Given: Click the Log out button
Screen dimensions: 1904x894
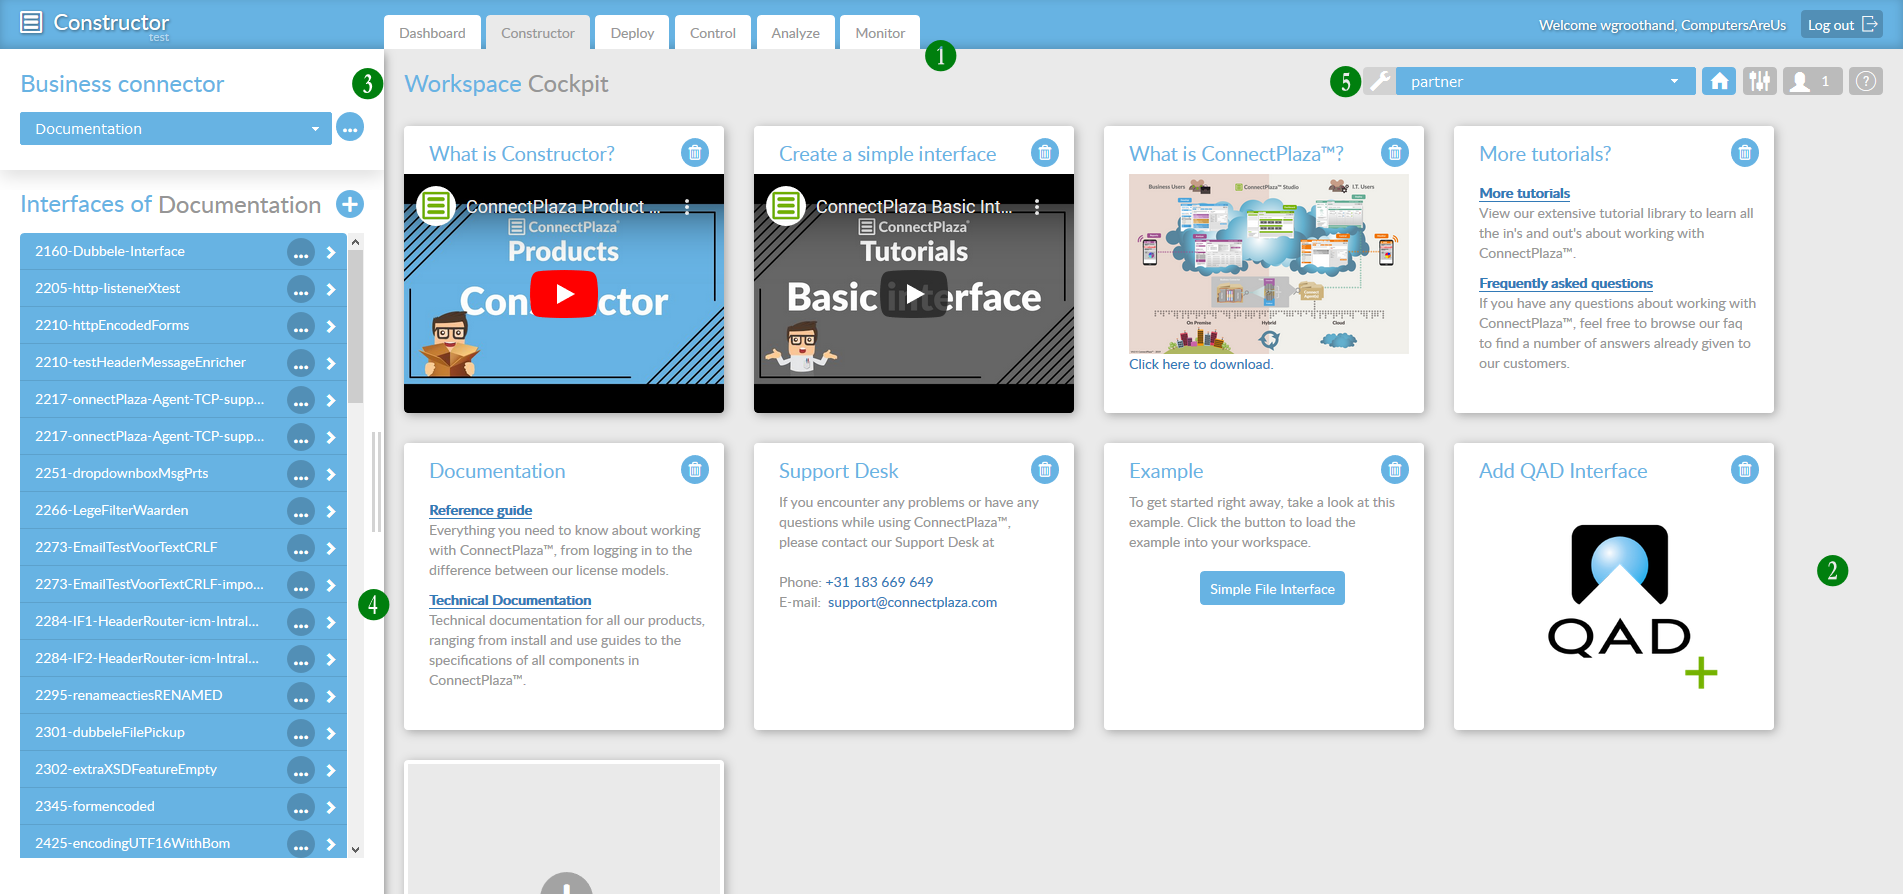Looking at the screenshot, I should (1841, 25).
